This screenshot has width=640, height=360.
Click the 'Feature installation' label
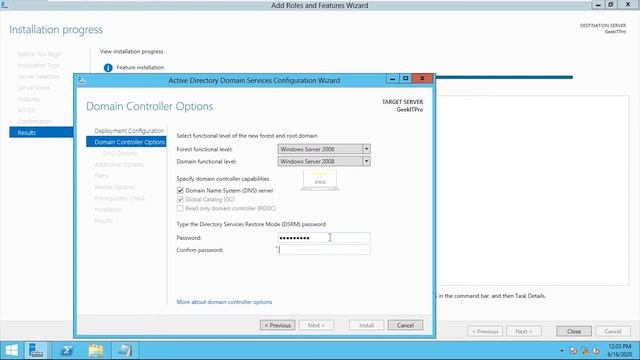[140, 67]
